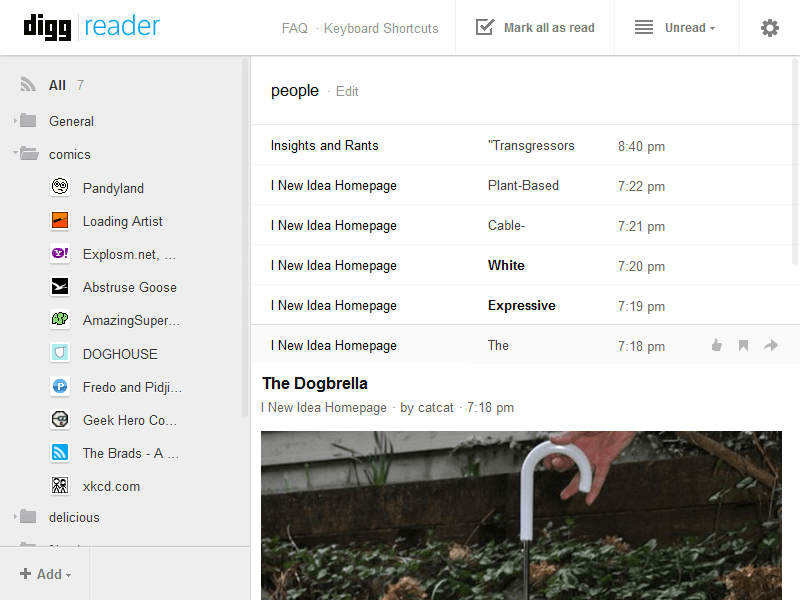Open The Dogbrella article title
Screen dimensions: 800x600
315,383
